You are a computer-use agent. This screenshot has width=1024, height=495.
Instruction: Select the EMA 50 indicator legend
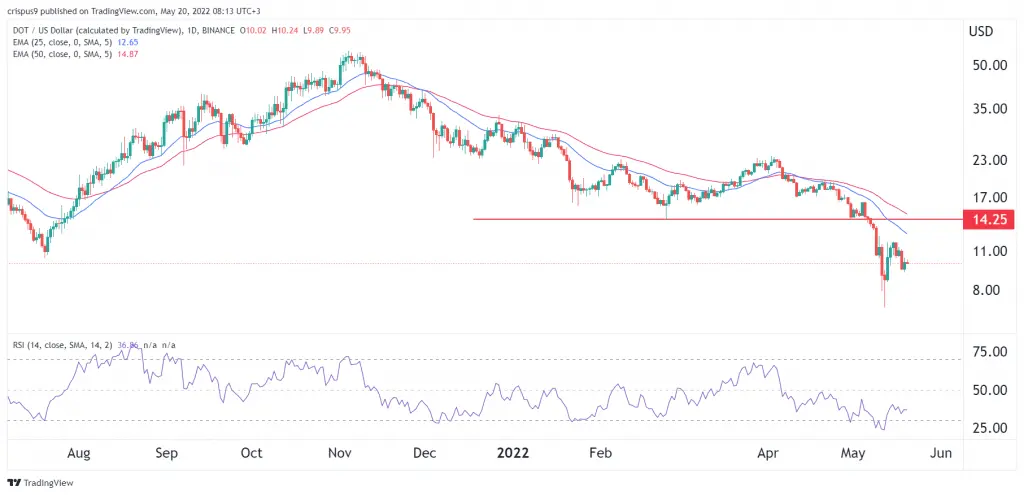[x=75, y=54]
